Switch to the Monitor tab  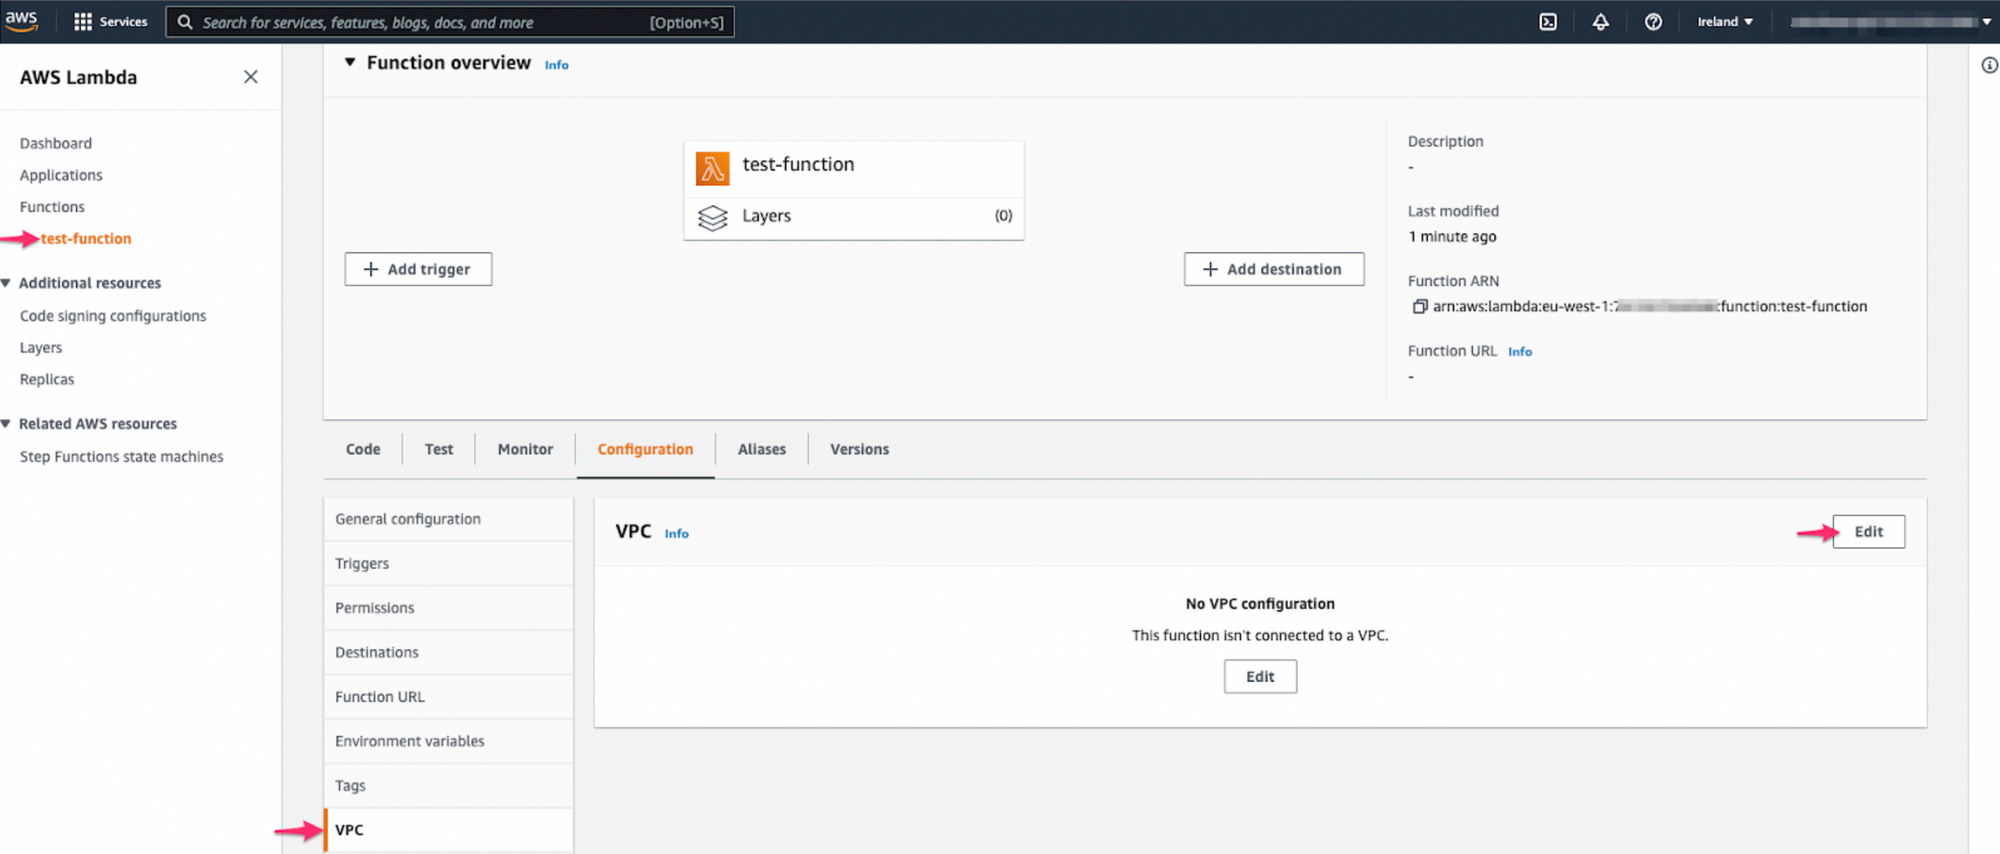click(x=525, y=450)
